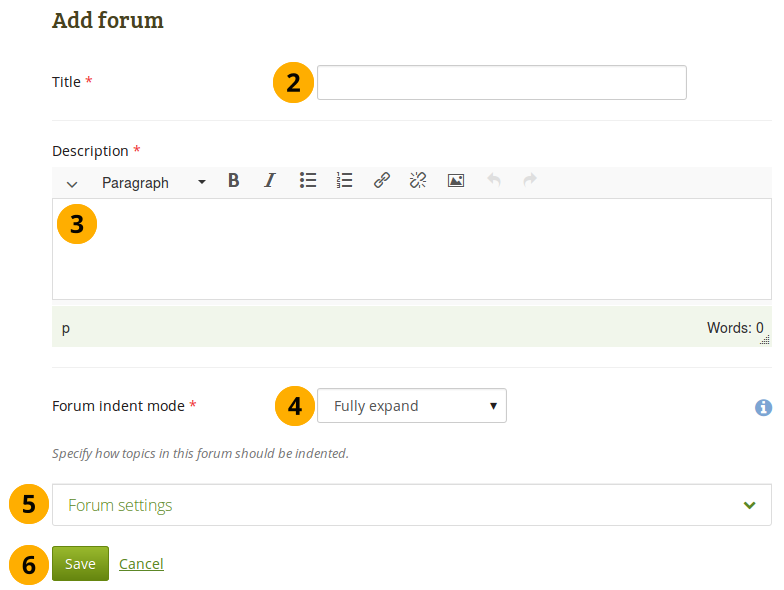Insert a bulleted list

(x=308, y=181)
